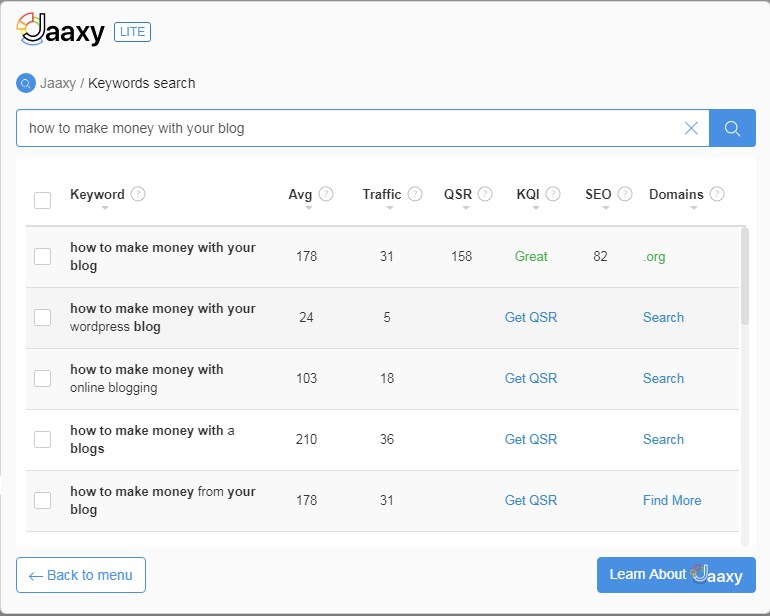Click the Avg value 103

tap(306, 378)
